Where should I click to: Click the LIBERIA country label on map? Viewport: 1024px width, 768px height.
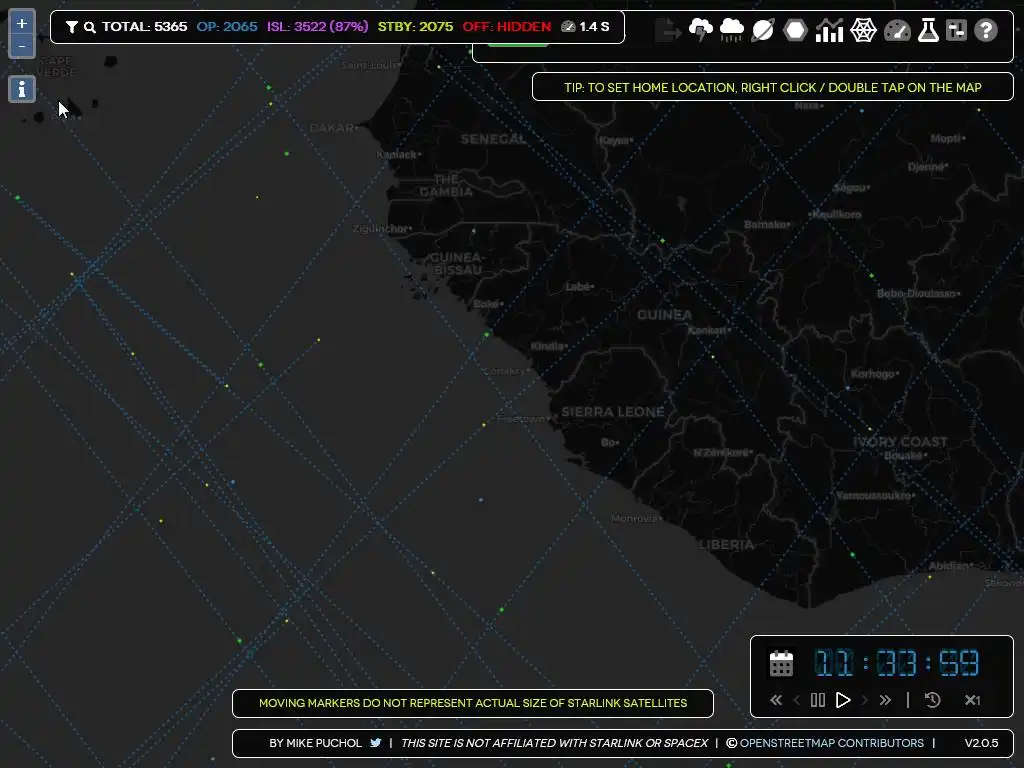coord(726,545)
